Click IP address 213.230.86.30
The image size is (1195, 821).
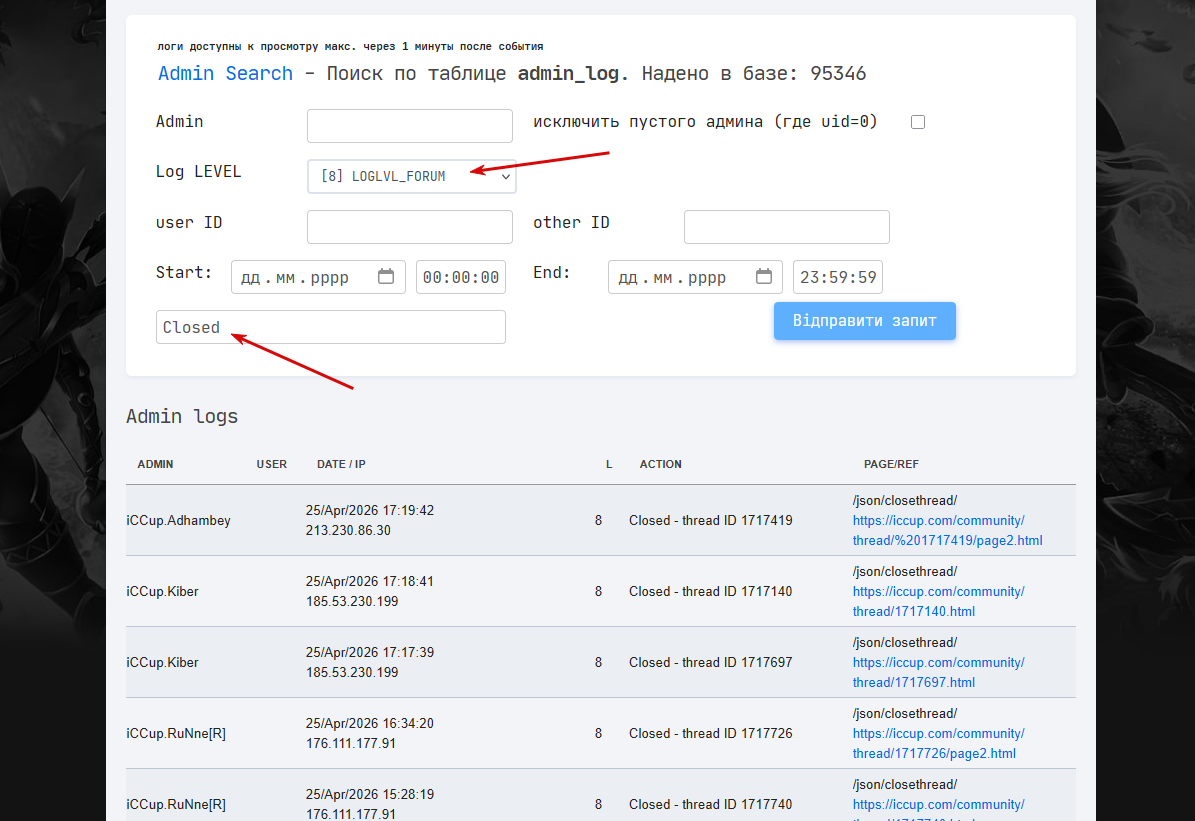pos(348,531)
